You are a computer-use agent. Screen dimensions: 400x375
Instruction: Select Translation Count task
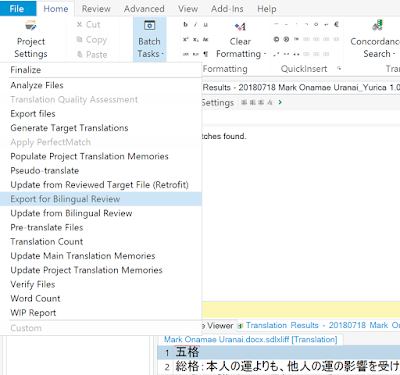[101, 242]
